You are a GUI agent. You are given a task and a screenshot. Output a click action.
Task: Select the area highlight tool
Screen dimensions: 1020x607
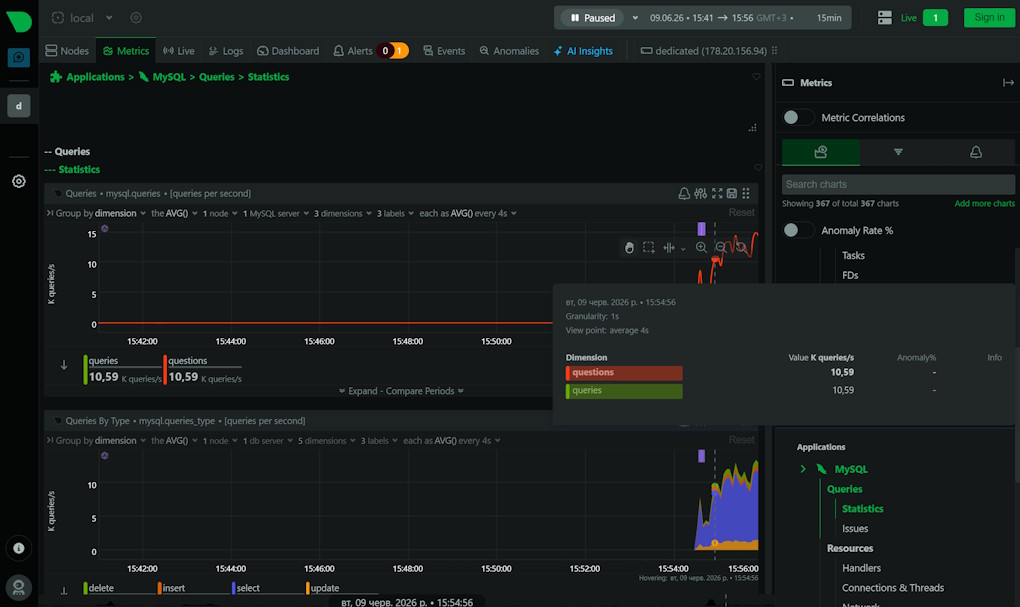point(649,247)
